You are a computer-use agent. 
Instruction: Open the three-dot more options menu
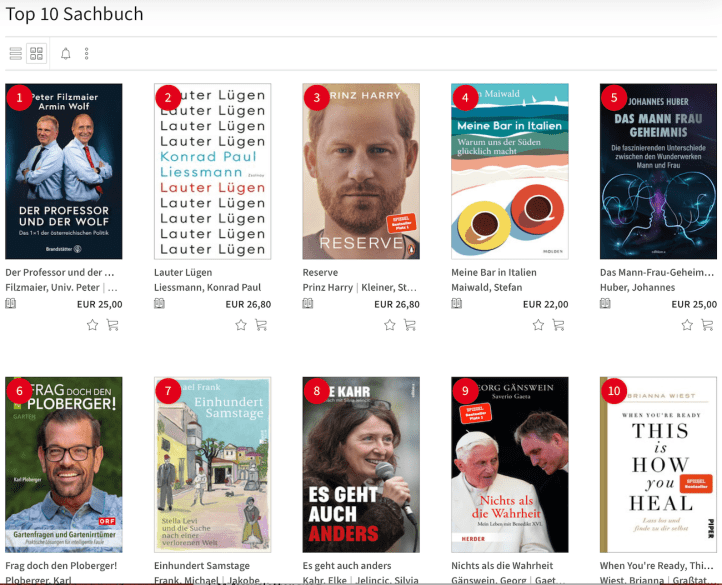pos(87,53)
